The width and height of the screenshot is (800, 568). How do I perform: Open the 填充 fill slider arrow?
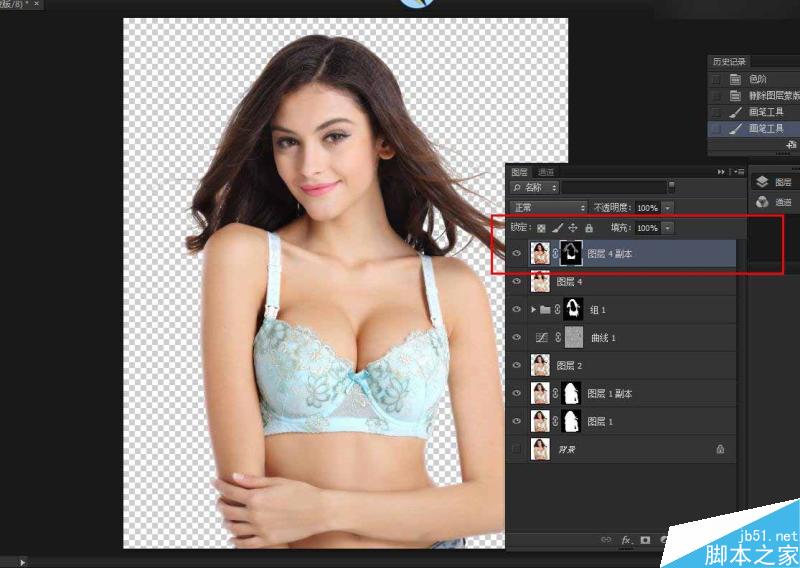[x=667, y=228]
